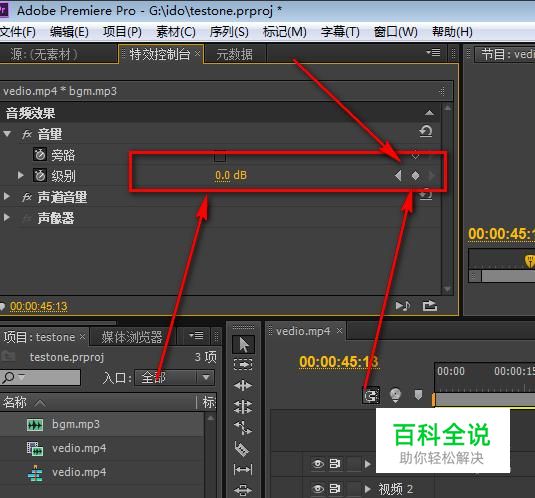This screenshot has height=498, width=535.
Task: Select the Track Select tool
Action: pos(243,365)
